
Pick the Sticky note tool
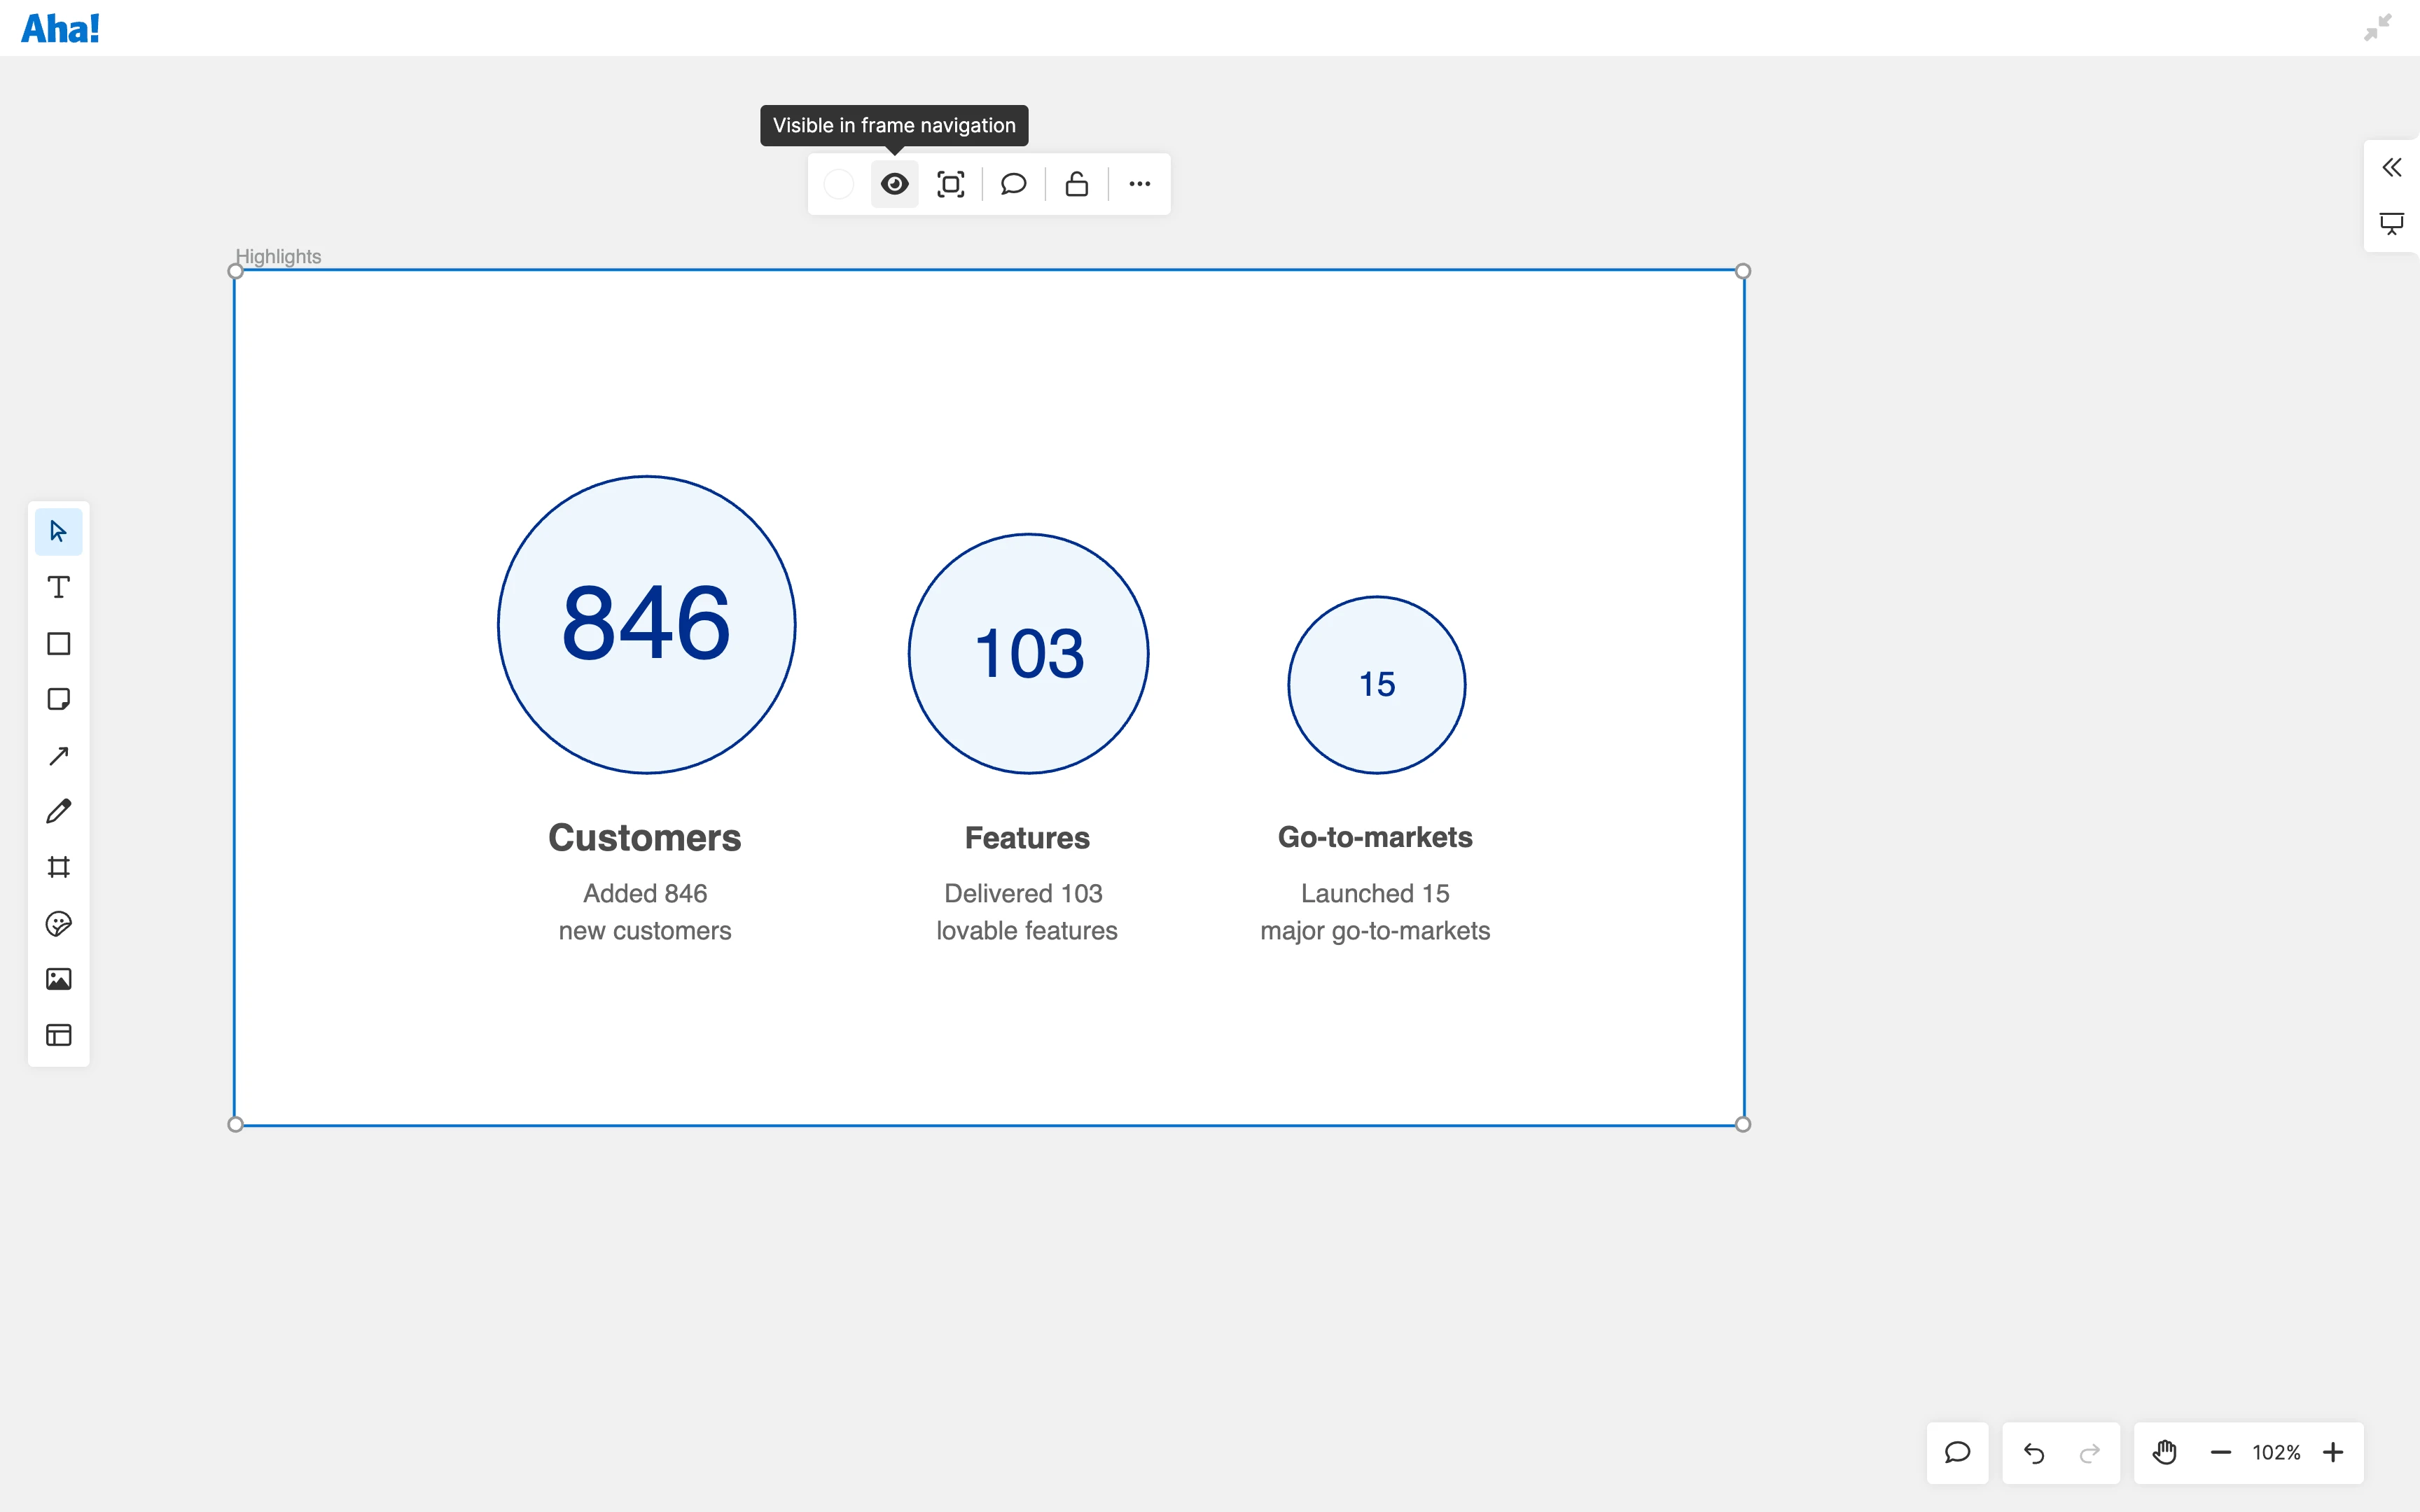click(58, 699)
